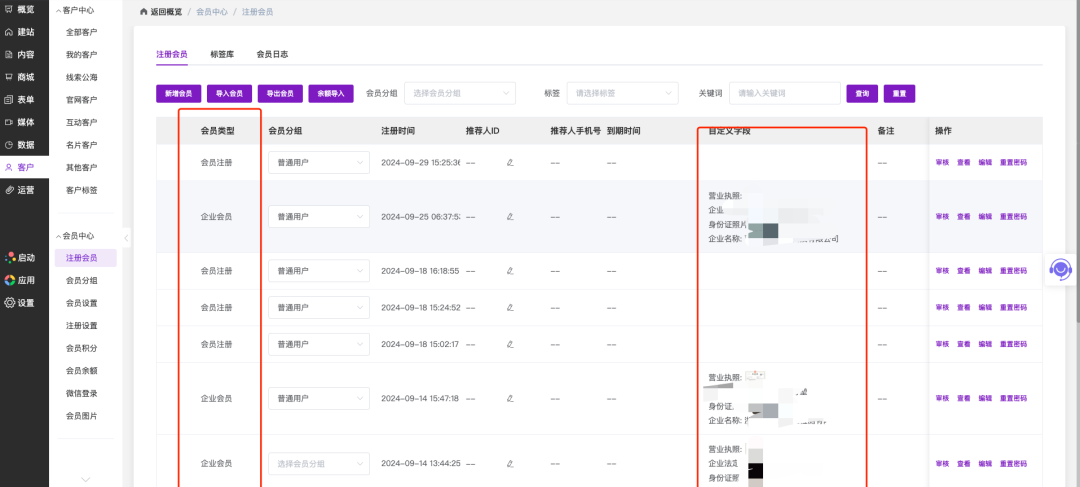Viewport: 1080px width, 487px height.
Task: Switch to the 标签库 tab
Action: click(x=222, y=54)
